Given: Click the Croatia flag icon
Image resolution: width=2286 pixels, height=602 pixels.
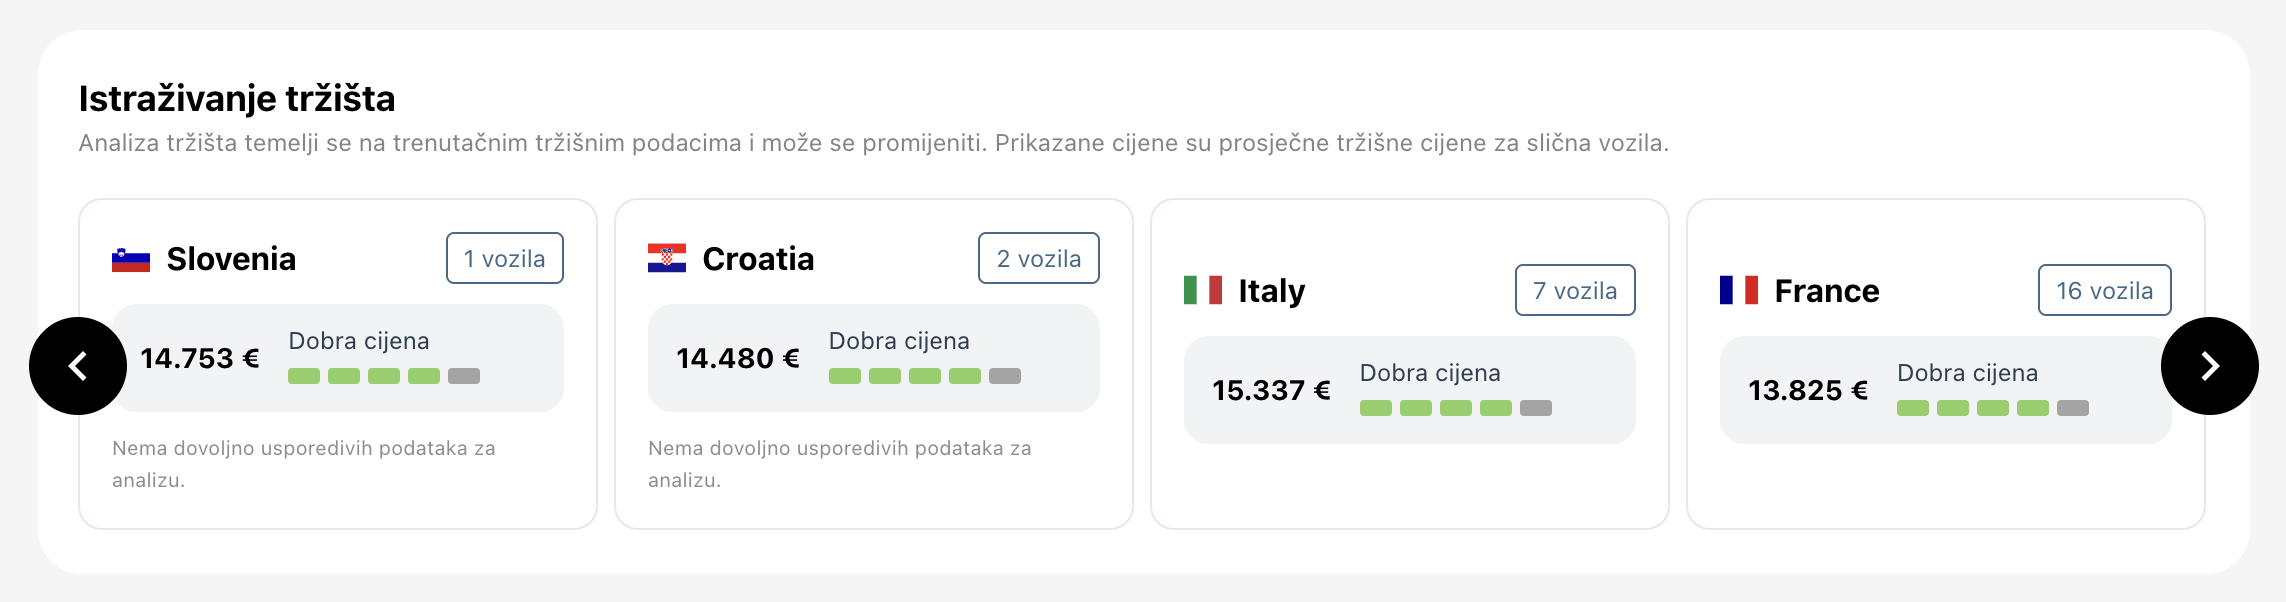Looking at the screenshot, I should click(x=667, y=259).
